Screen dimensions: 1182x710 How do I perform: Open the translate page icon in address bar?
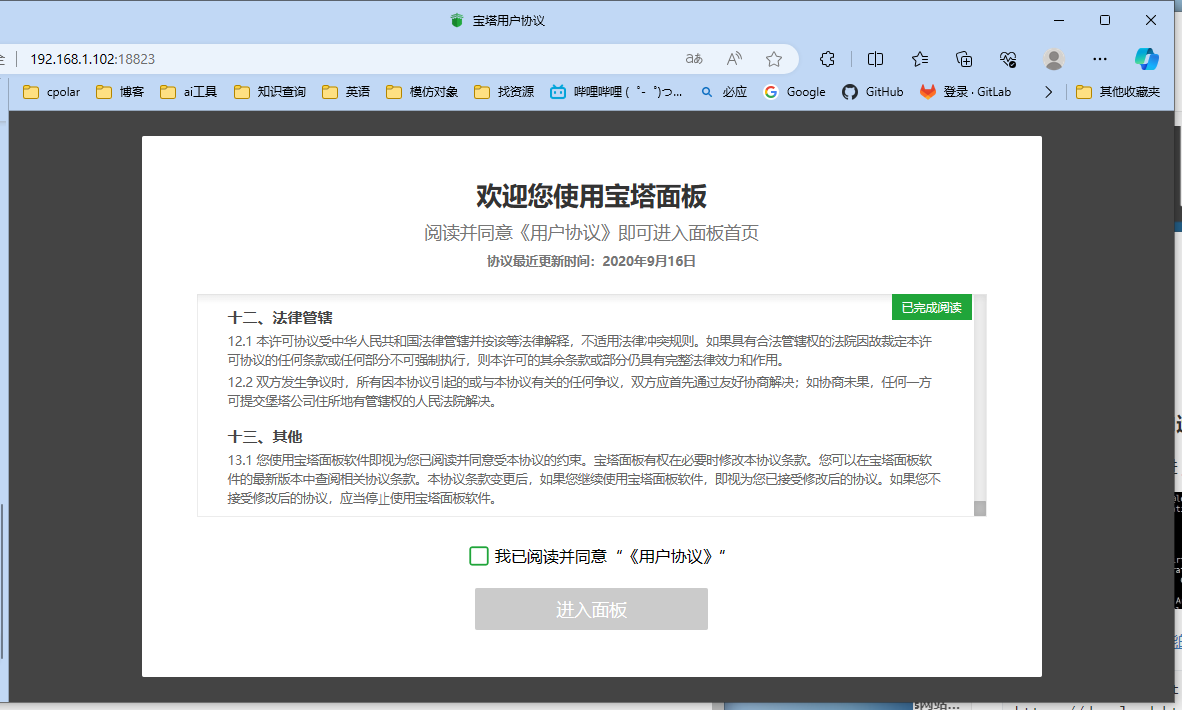pos(694,59)
